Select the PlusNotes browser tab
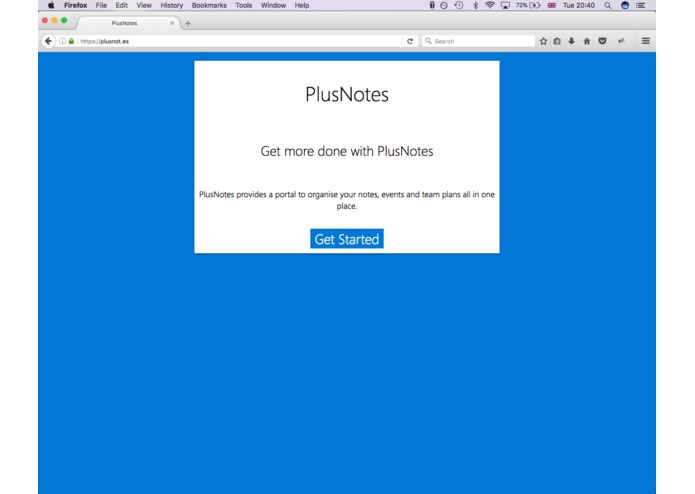 [129, 23]
